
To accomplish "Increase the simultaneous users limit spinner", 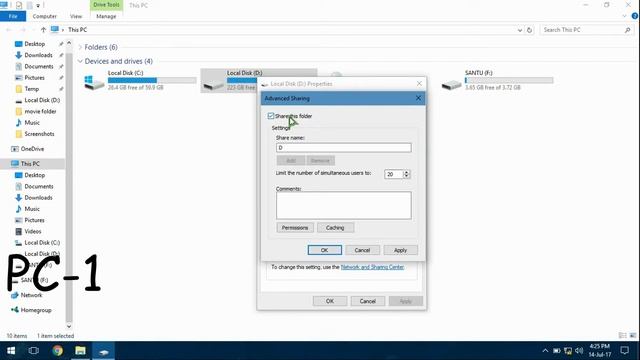I will tap(406, 172).
